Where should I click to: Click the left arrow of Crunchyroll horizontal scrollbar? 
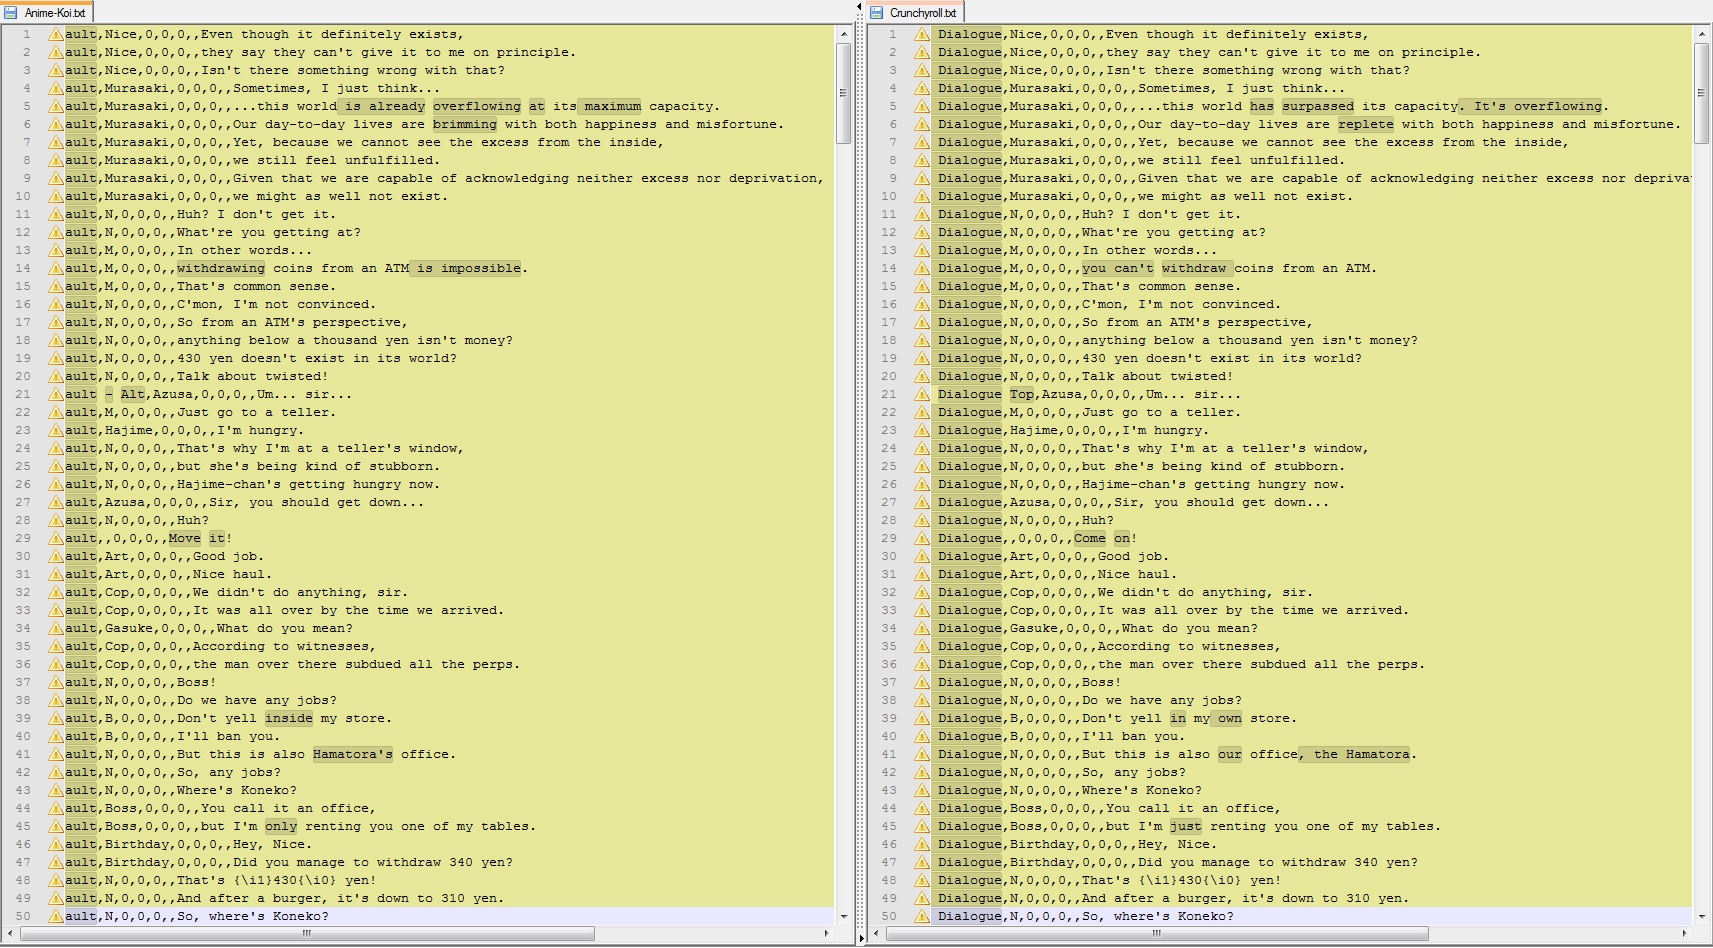tap(877, 933)
